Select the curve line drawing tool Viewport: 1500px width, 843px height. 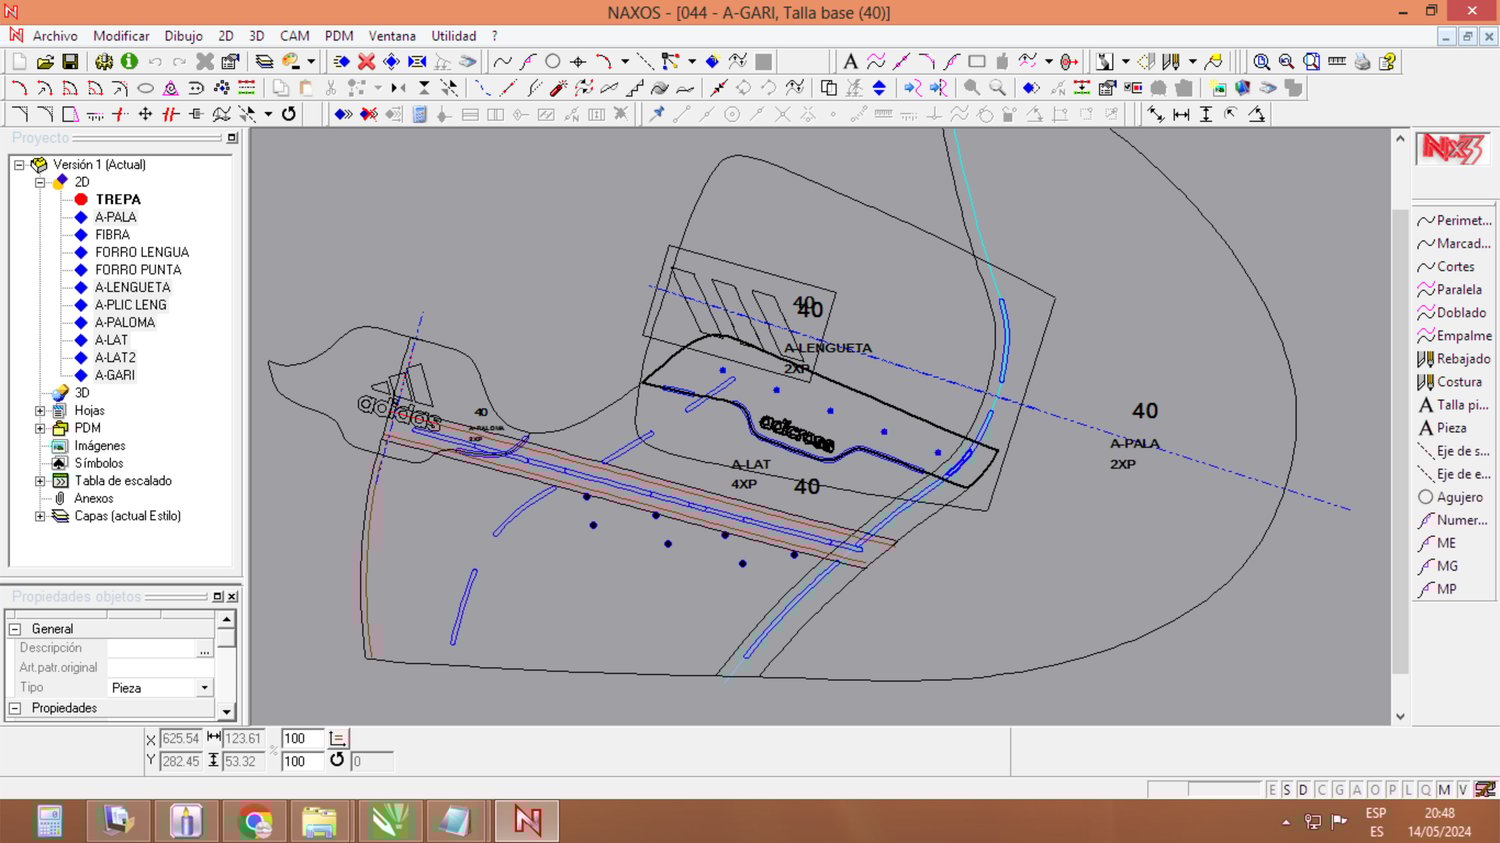503,62
